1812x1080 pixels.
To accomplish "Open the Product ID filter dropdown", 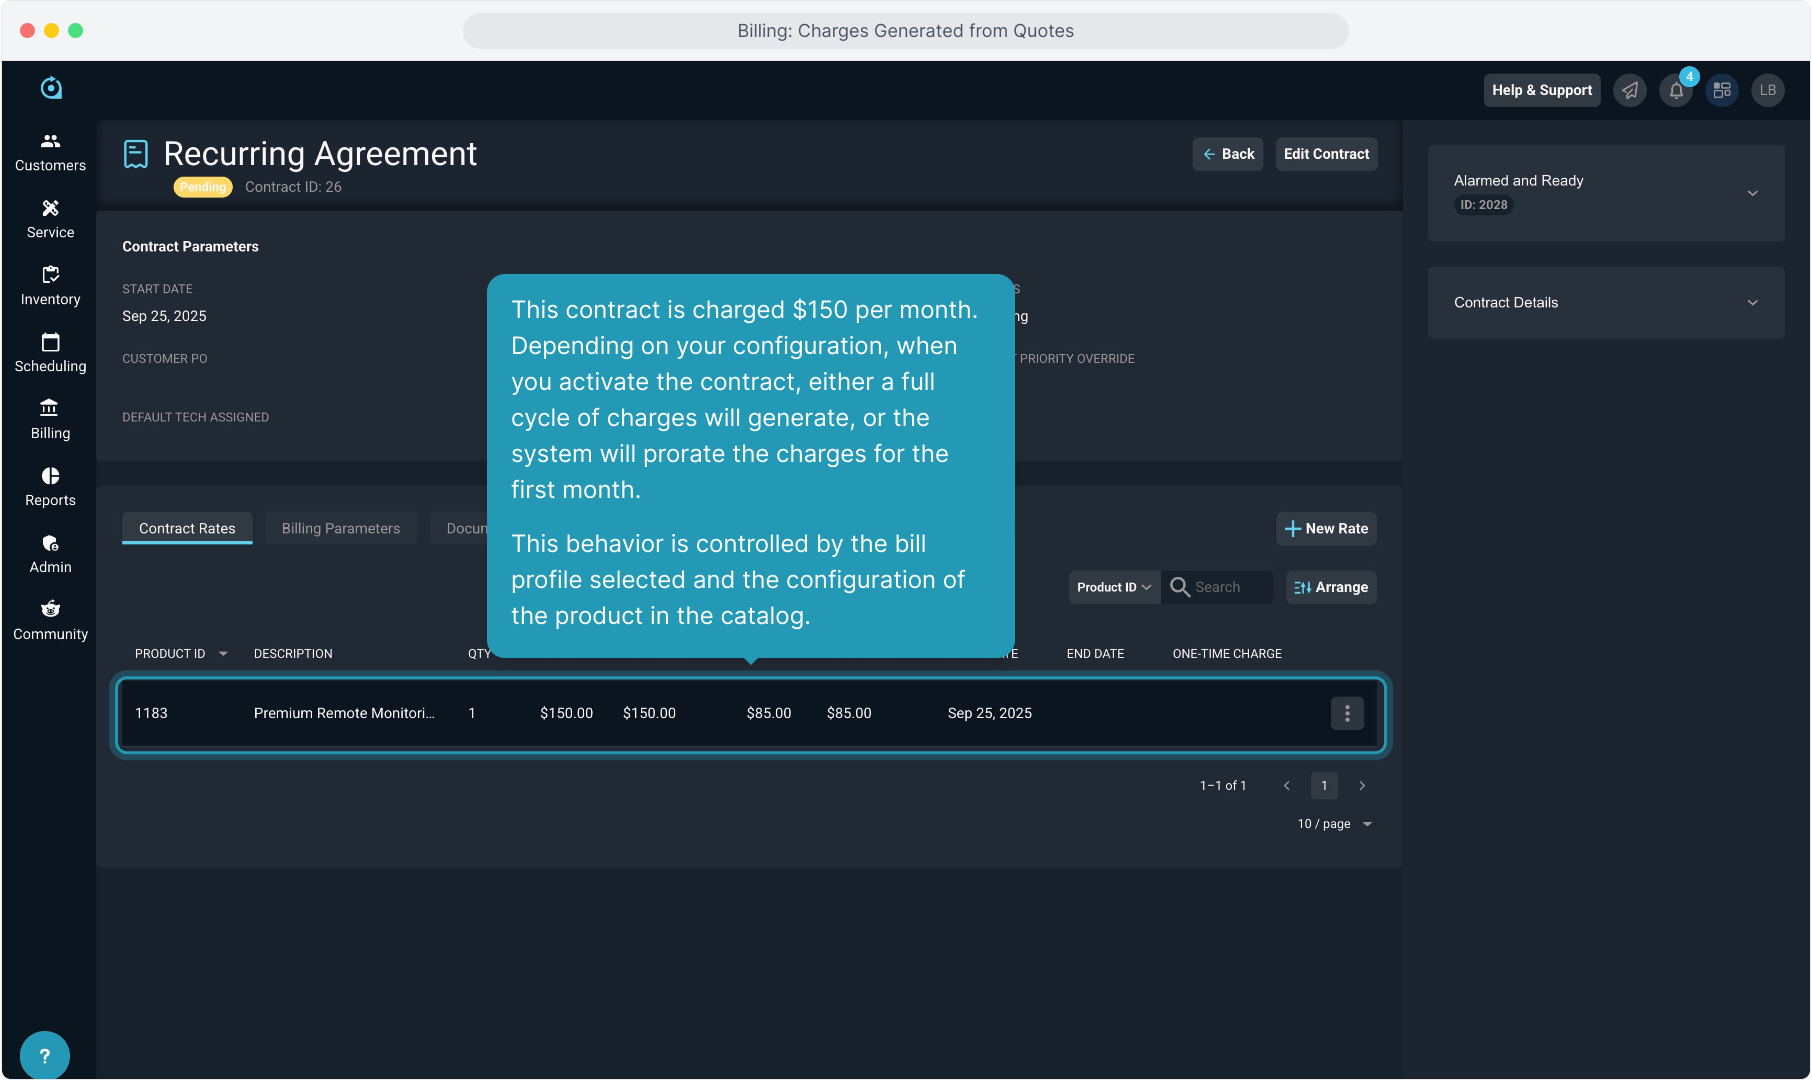I will point(1114,587).
